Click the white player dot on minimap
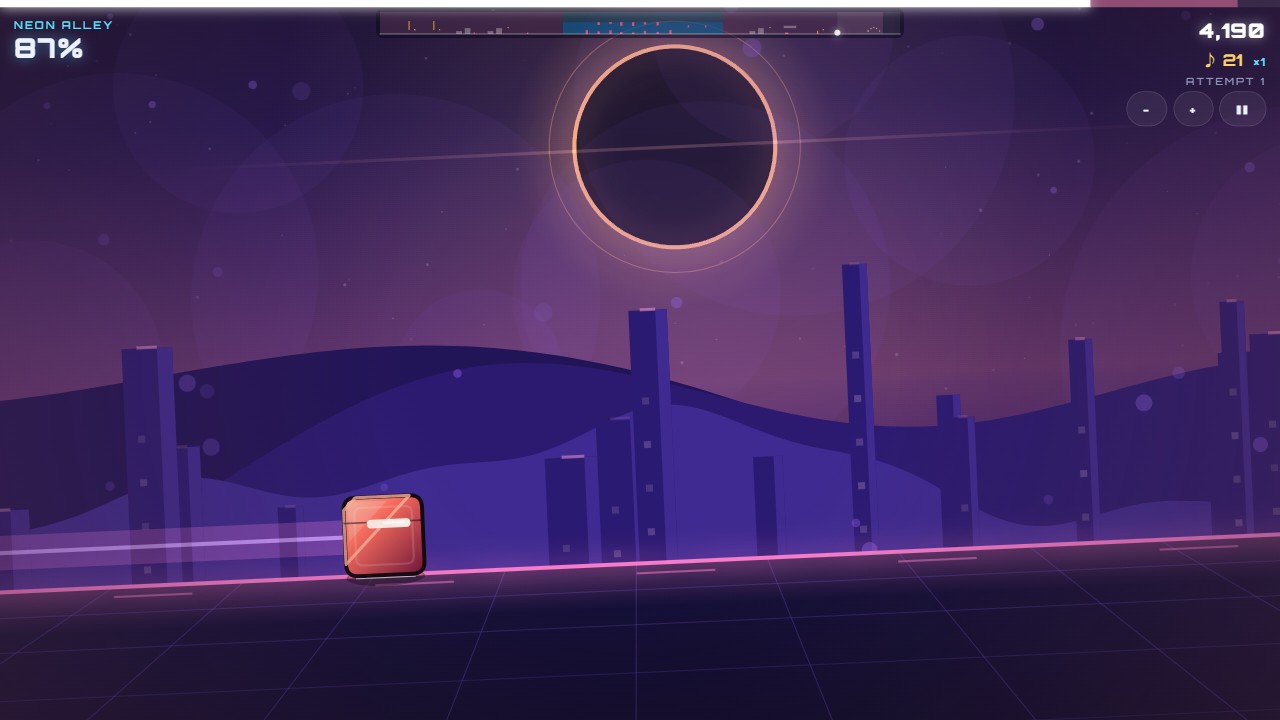The width and height of the screenshot is (1280, 720). point(837,32)
